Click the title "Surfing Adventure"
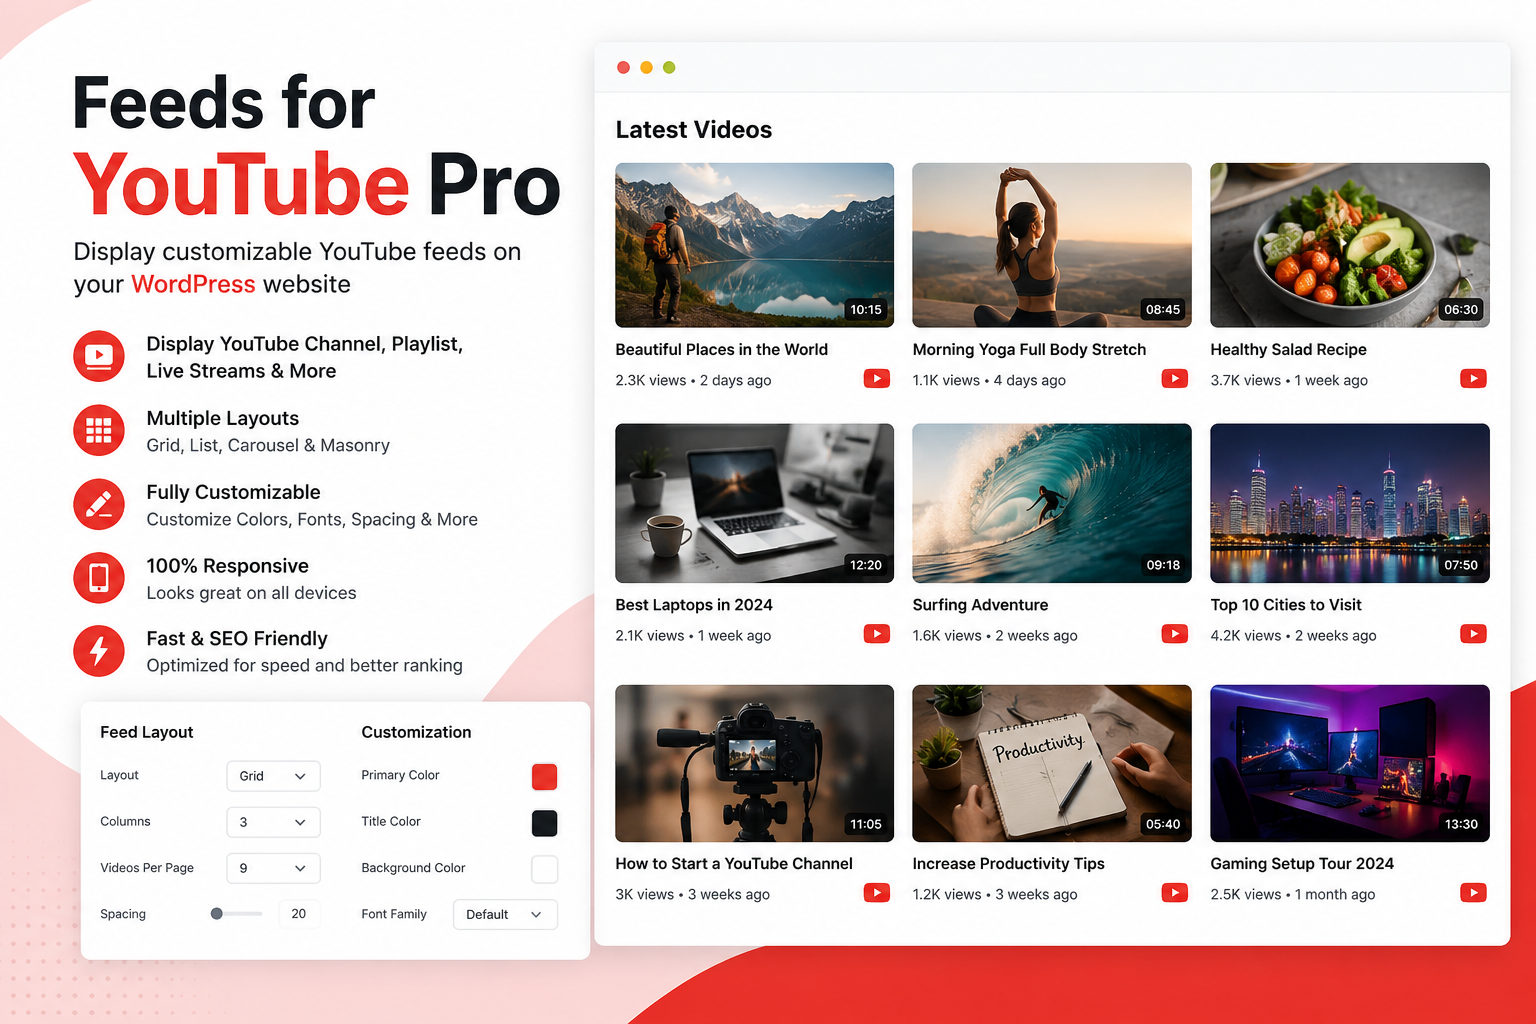Viewport: 1536px width, 1024px height. (980, 605)
